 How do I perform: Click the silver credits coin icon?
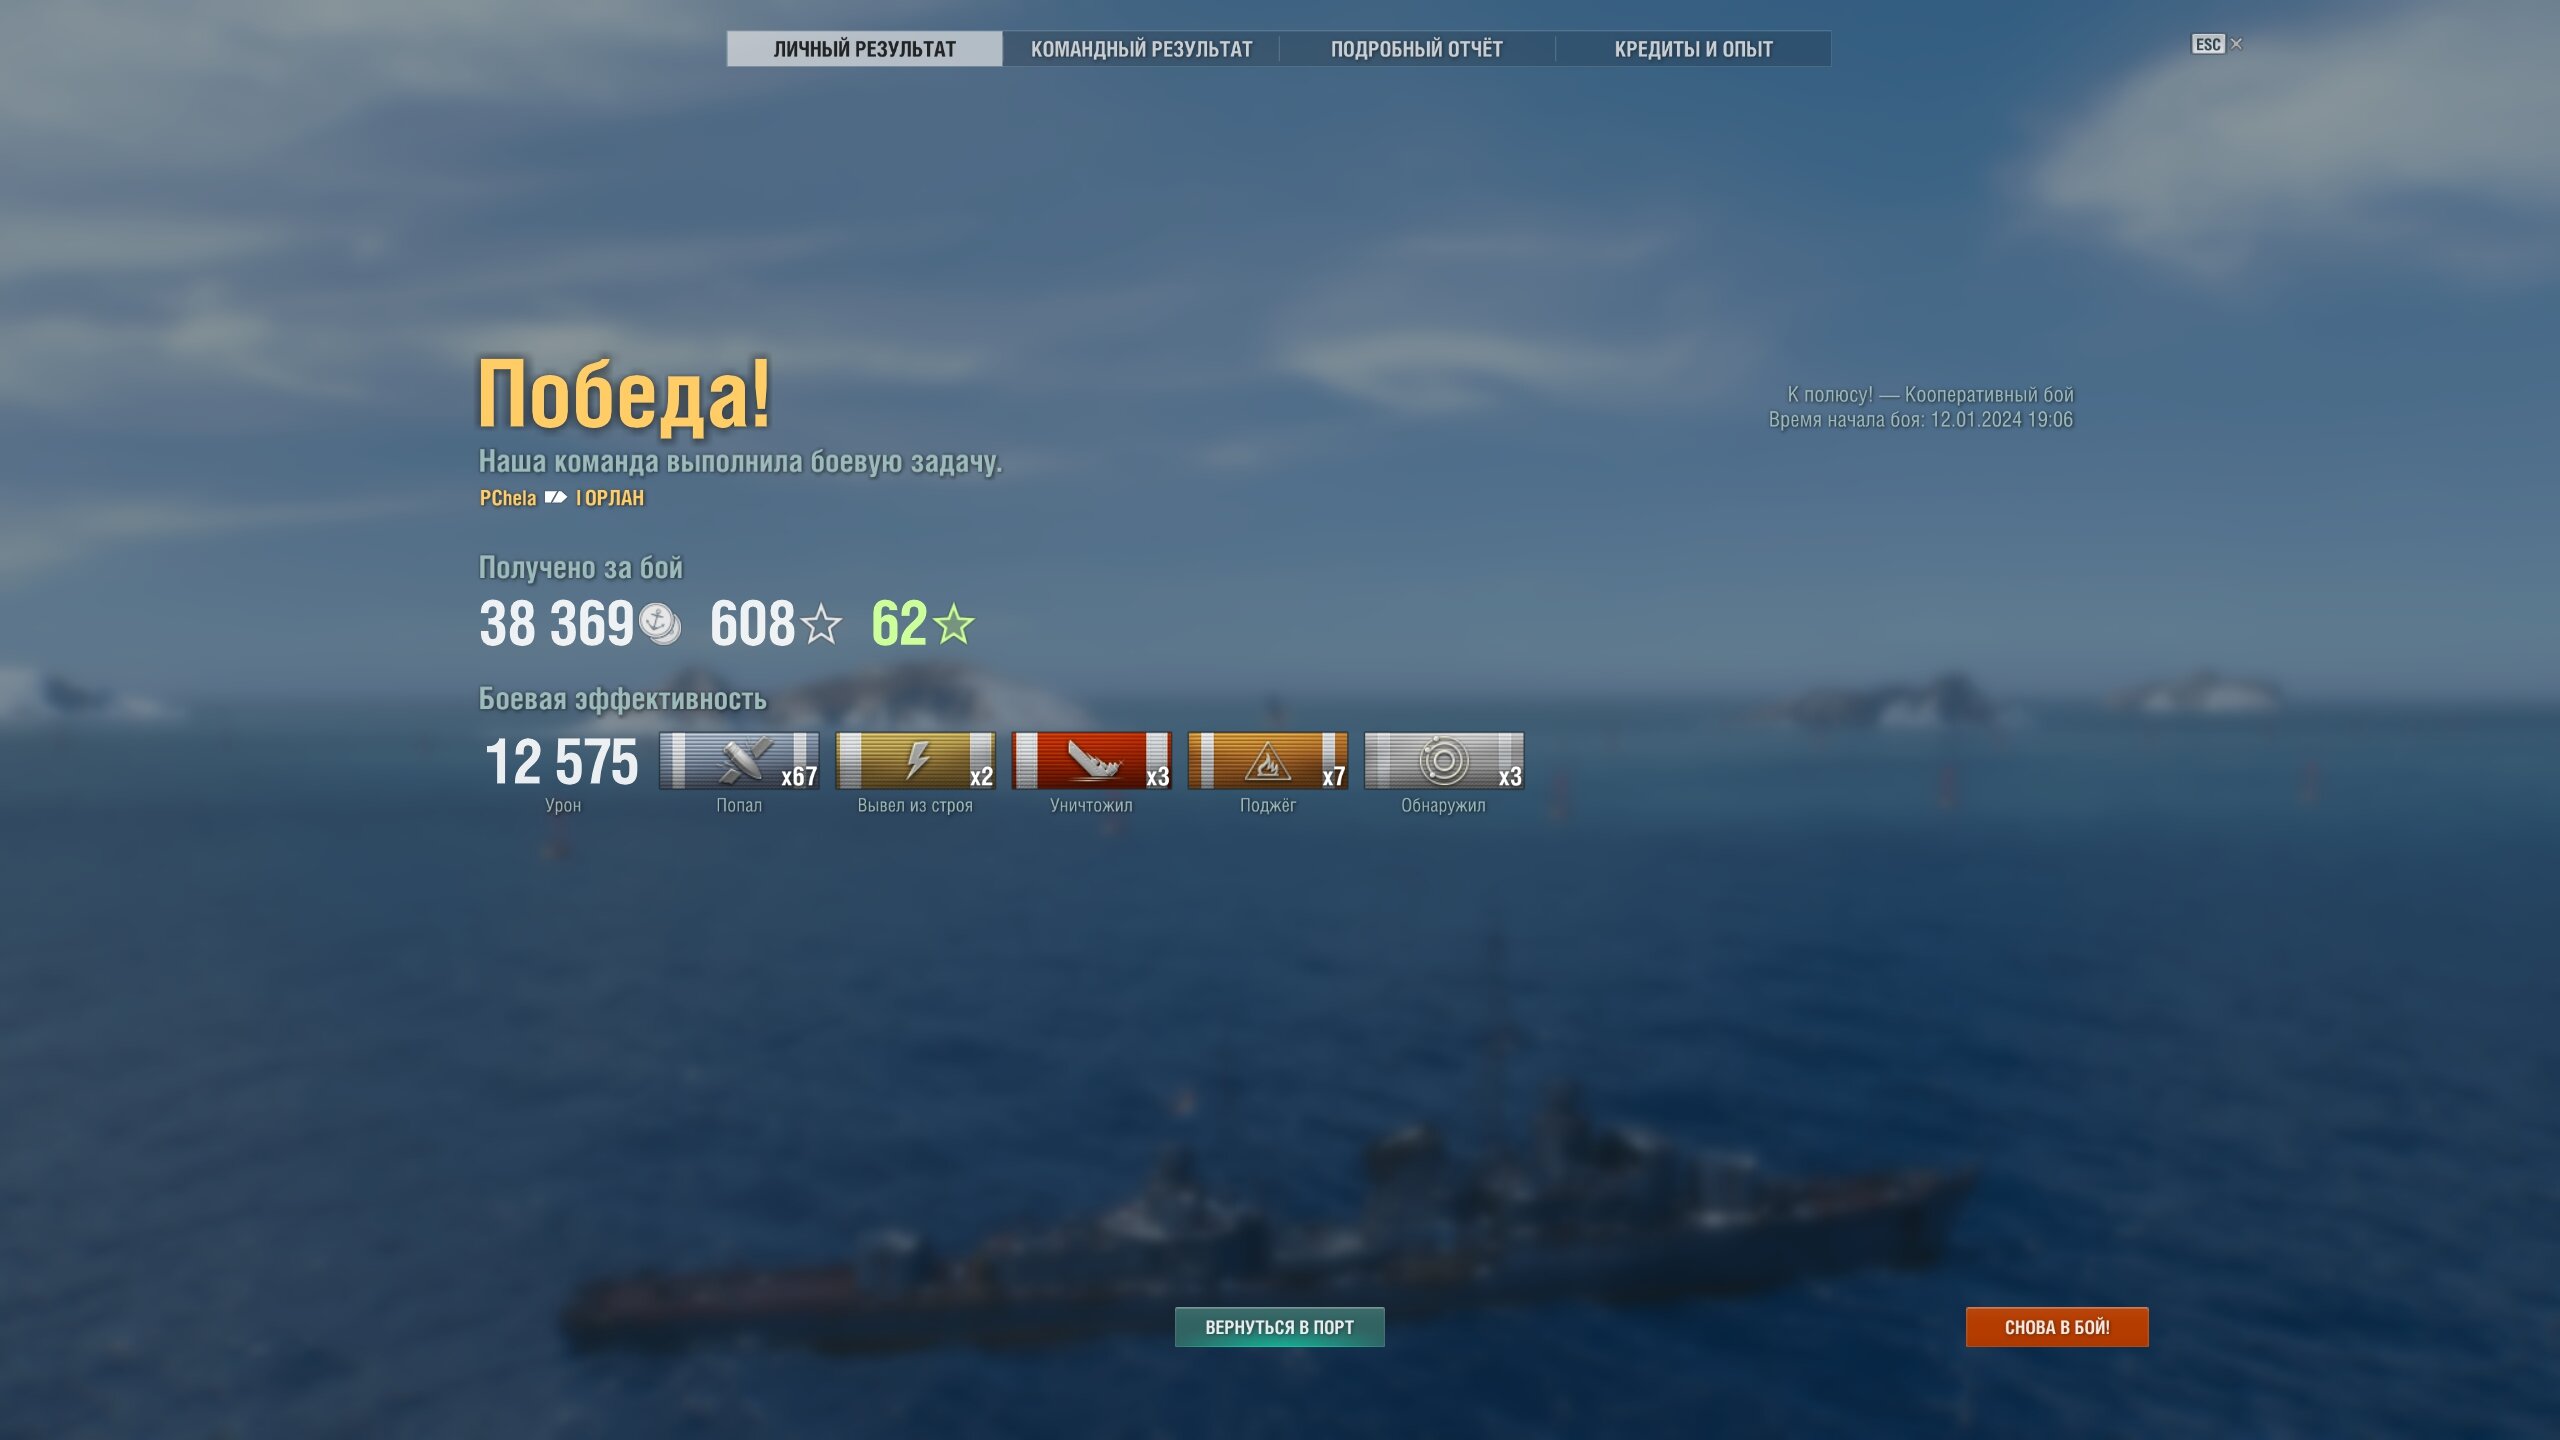[659, 624]
